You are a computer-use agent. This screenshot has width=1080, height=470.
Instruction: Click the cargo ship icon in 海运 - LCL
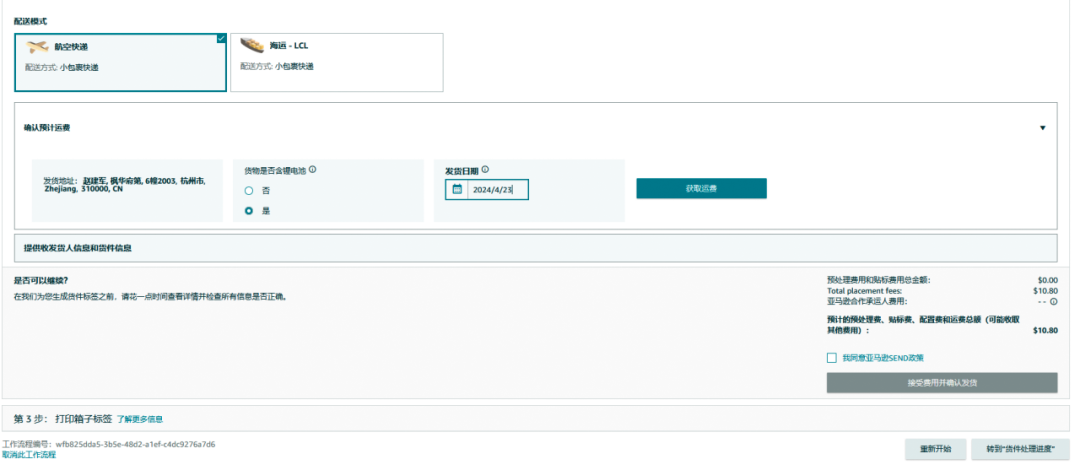point(252,45)
